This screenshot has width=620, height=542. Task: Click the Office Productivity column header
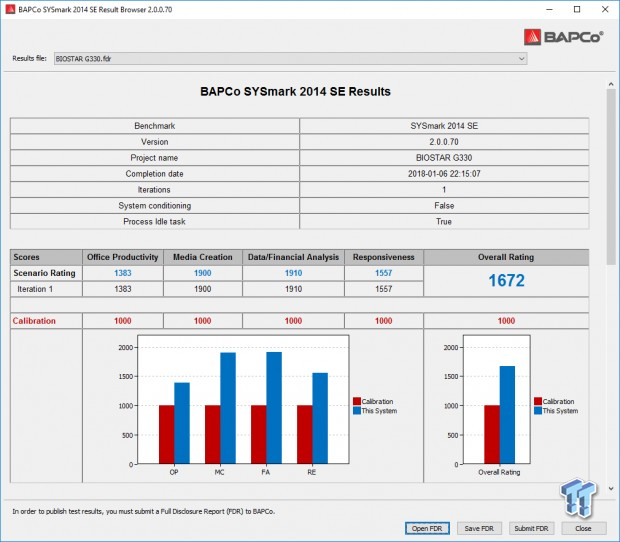(x=123, y=257)
